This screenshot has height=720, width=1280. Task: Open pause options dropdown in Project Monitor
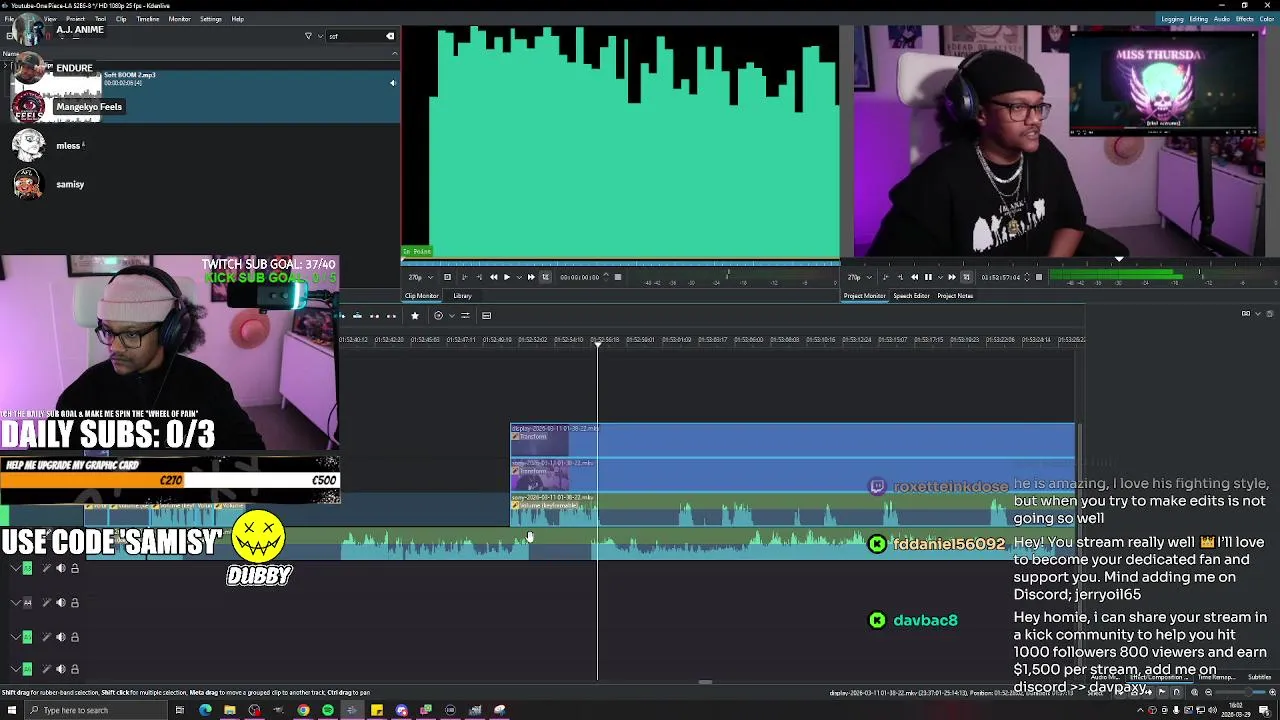pyautogui.click(x=940, y=277)
